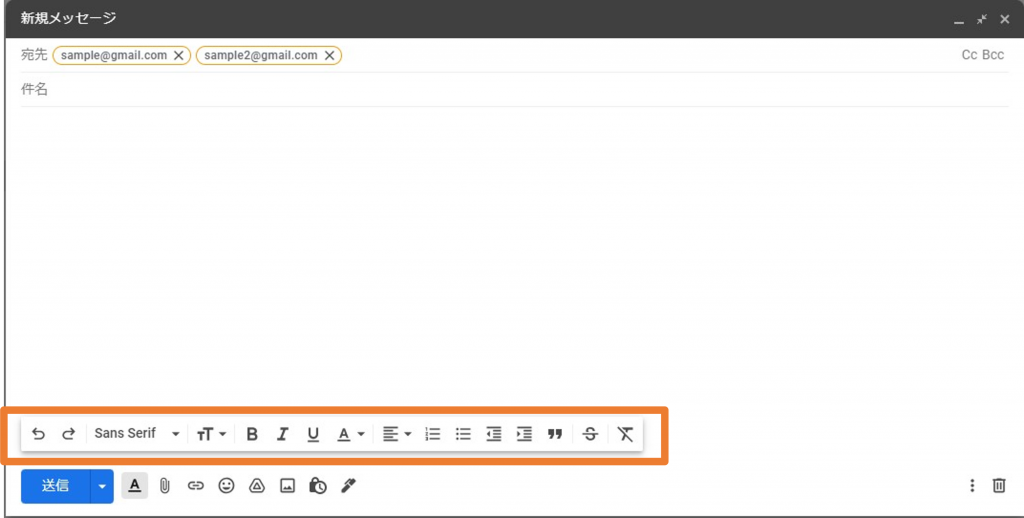Click into the message body area

point(515,255)
